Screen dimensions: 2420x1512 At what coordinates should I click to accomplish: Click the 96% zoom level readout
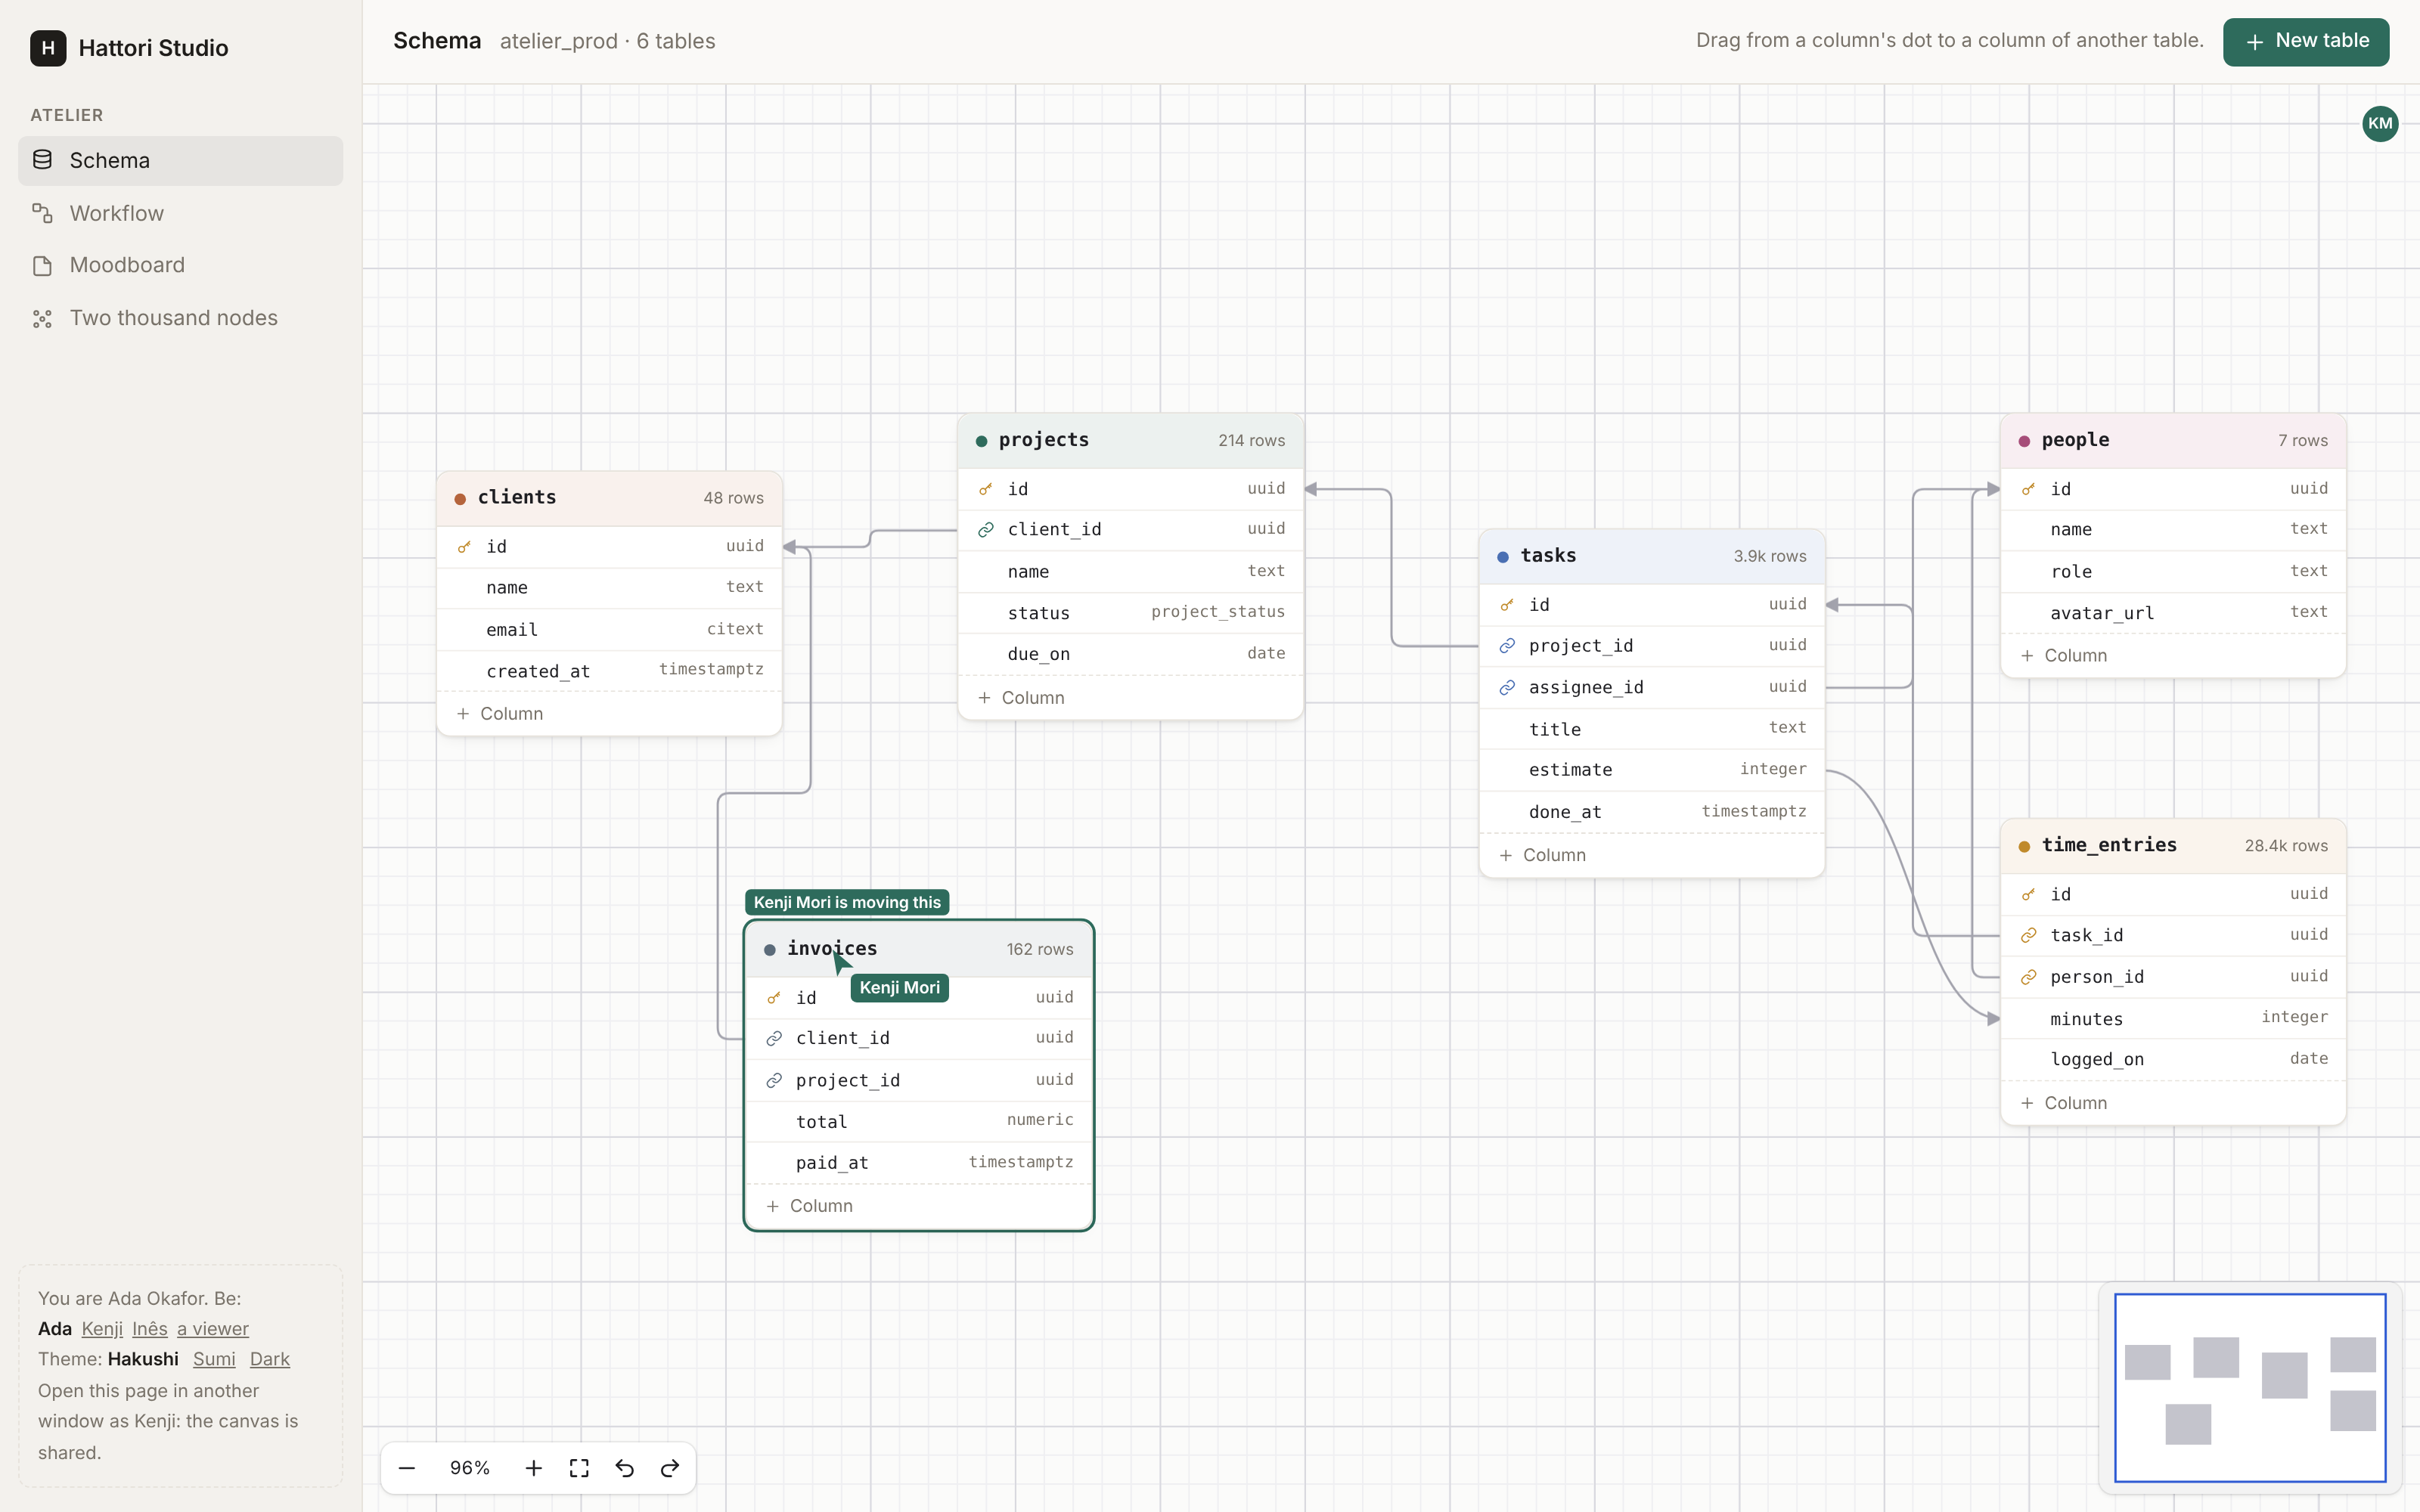click(x=470, y=1468)
